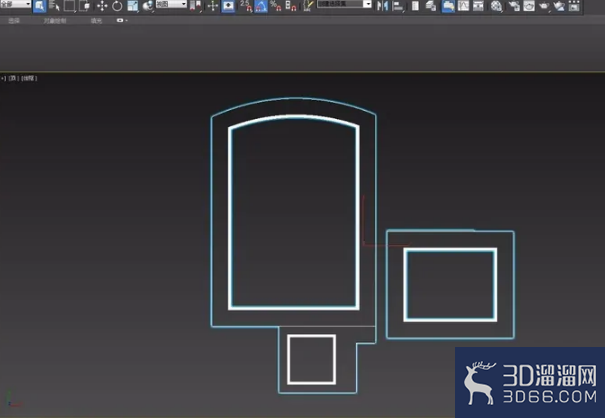Open the Select by Name dialog

54,6
